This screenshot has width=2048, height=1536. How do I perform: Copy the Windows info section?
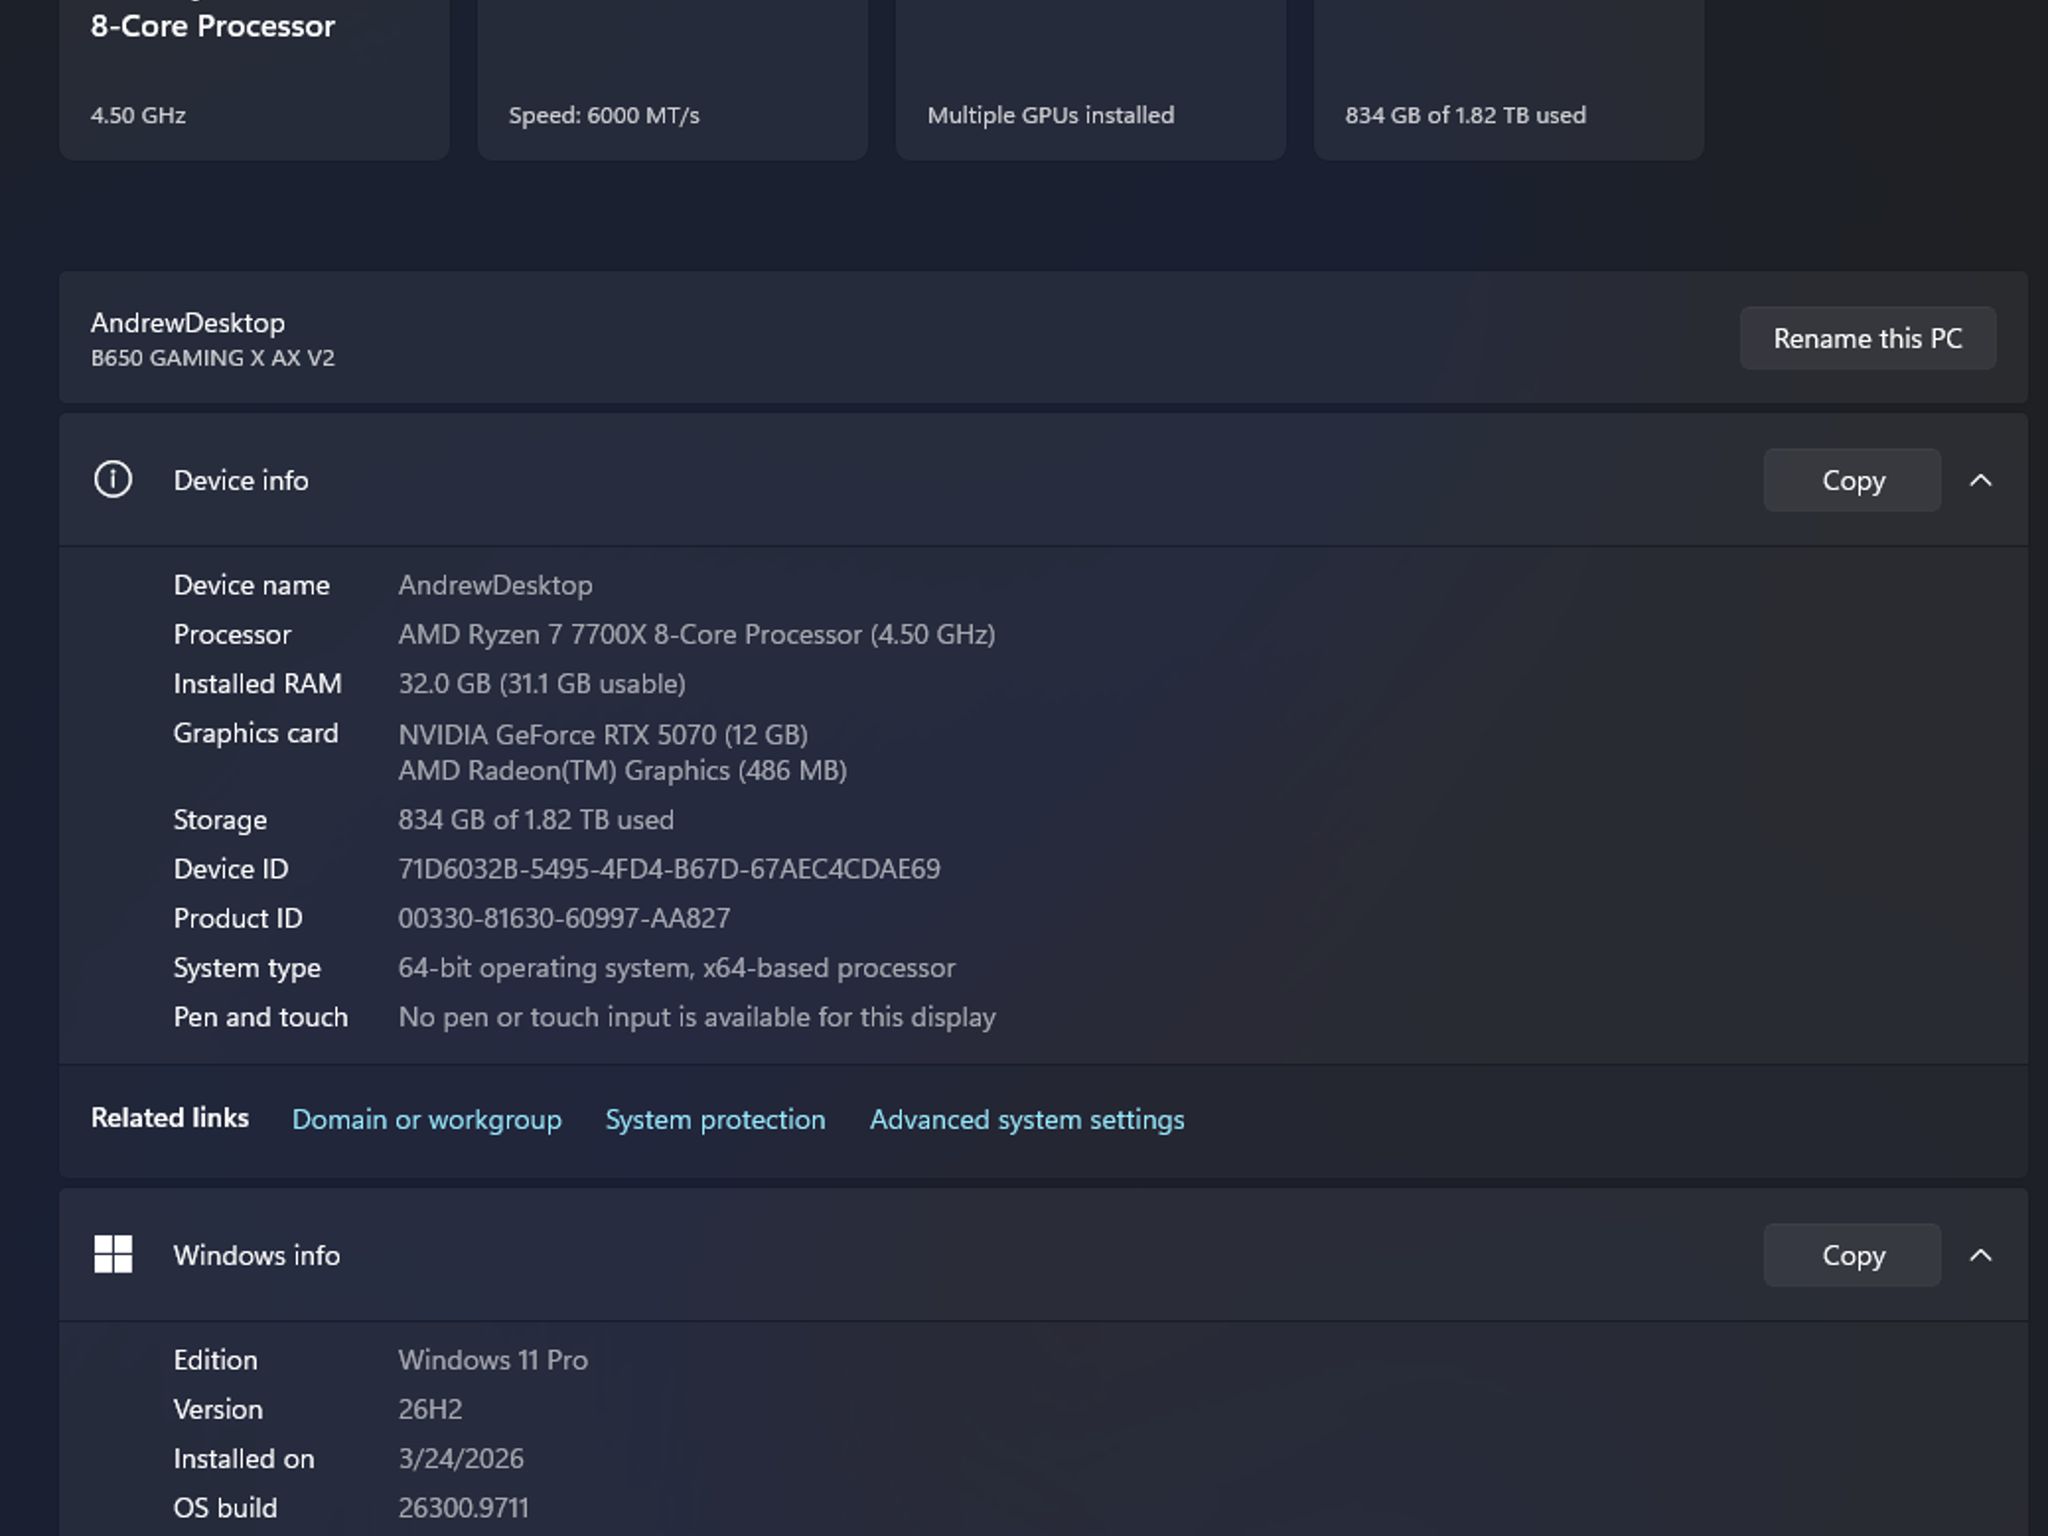click(x=1852, y=1255)
